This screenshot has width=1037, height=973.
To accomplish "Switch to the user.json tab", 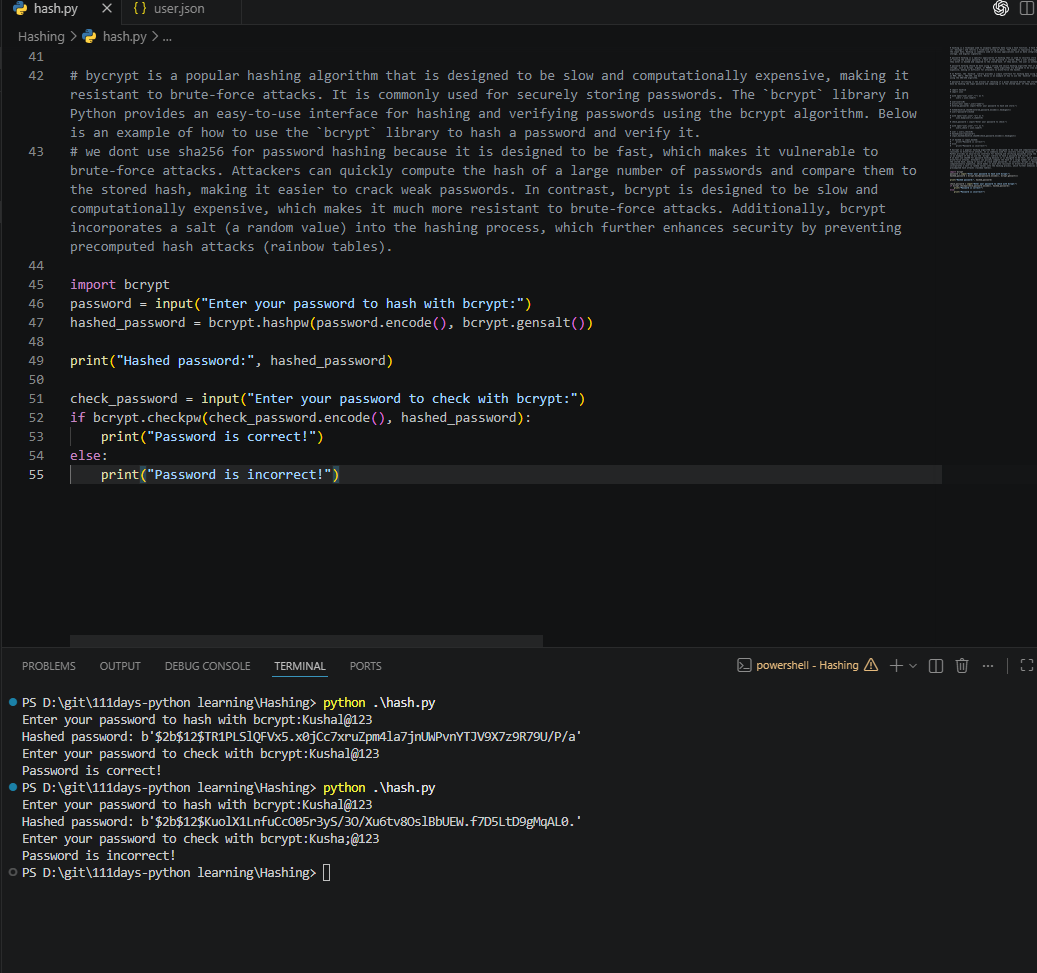I will click(x=169, y=9).
